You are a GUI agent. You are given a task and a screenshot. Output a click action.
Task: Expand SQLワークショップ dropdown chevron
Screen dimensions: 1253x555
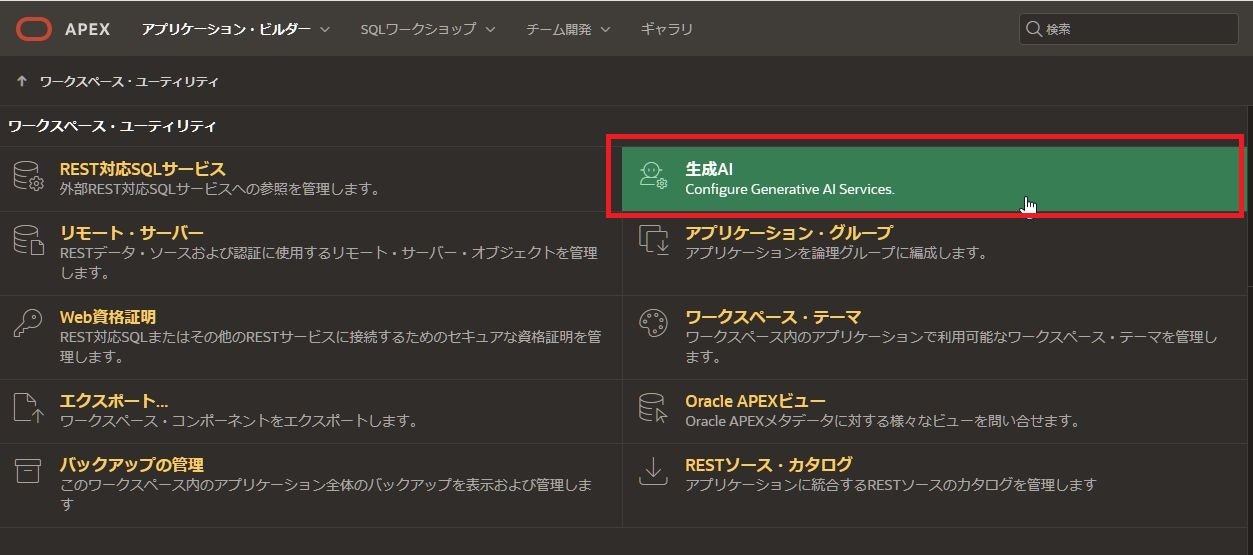[490, 30]
